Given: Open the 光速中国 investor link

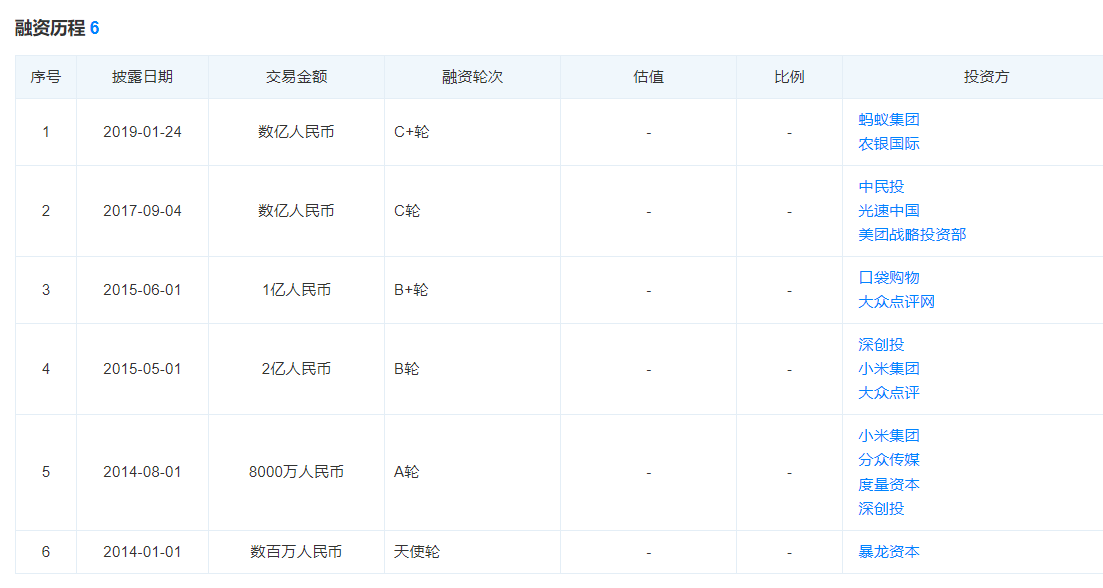Looking at the screenshot, I should [x=888, y=210].
